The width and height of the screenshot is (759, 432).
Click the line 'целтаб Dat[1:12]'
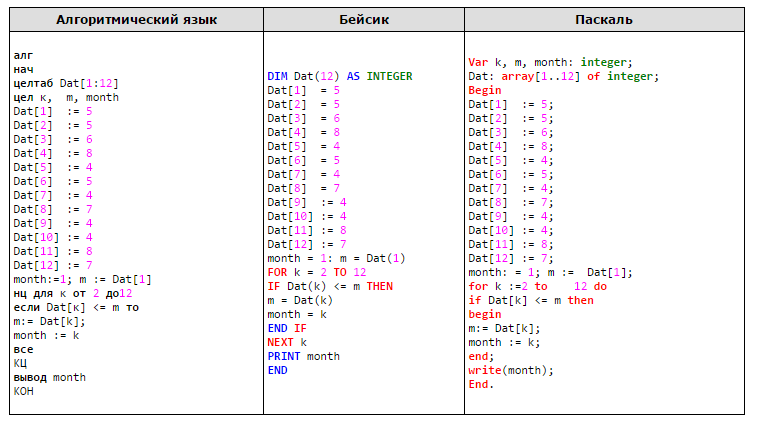(x=66, y=83)
